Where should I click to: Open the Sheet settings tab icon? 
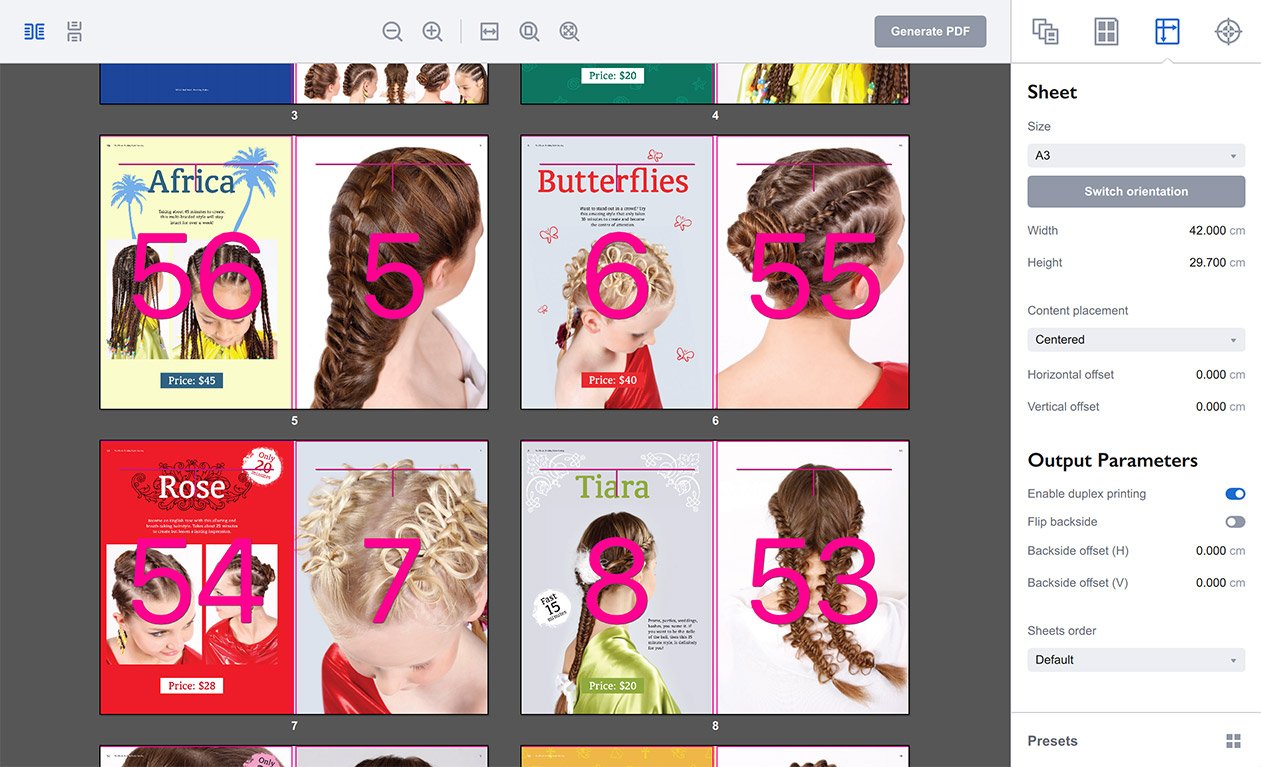pyautogui.click(x=1167, y=32)
